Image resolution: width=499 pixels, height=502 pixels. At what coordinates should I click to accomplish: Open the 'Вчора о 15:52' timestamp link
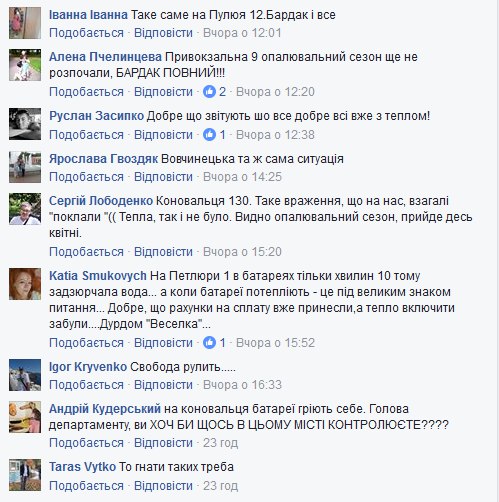tap(275, 343)
